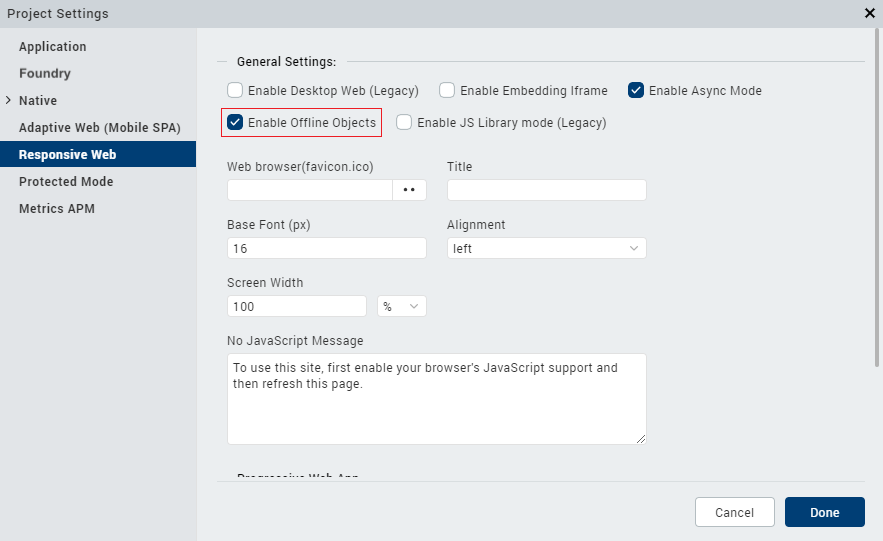
Task: Open the Screen Width unit dropdown
Action: click(402, 306)
